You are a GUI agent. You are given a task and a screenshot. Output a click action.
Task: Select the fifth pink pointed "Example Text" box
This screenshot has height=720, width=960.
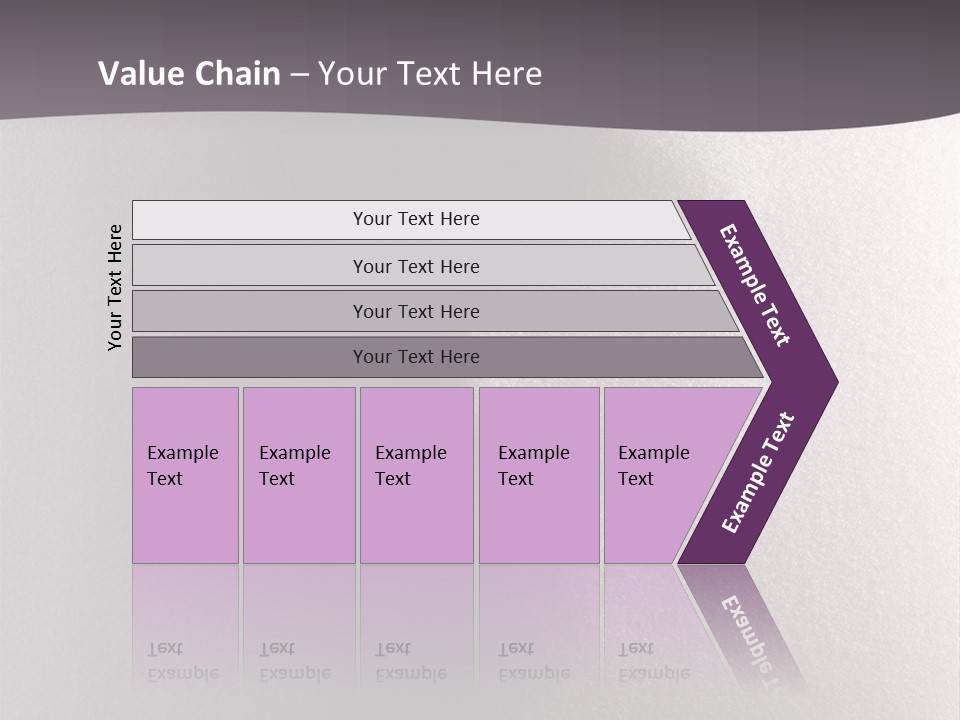[x=660, y=475]
